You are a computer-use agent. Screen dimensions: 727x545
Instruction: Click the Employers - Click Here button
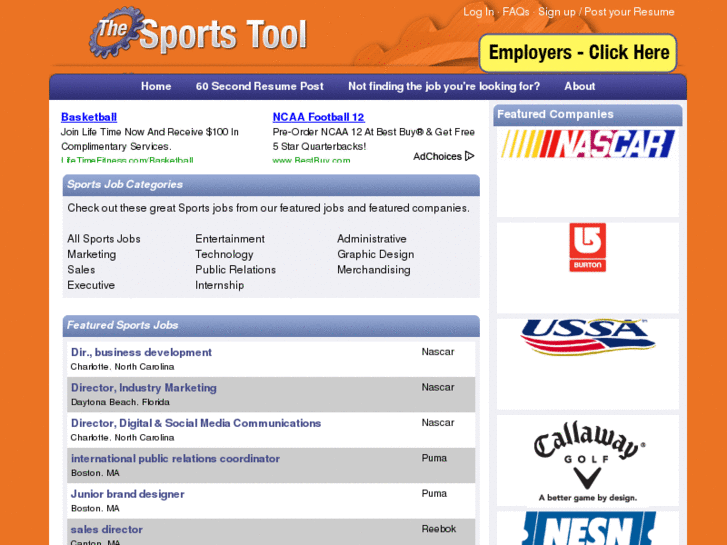[578, 52]
